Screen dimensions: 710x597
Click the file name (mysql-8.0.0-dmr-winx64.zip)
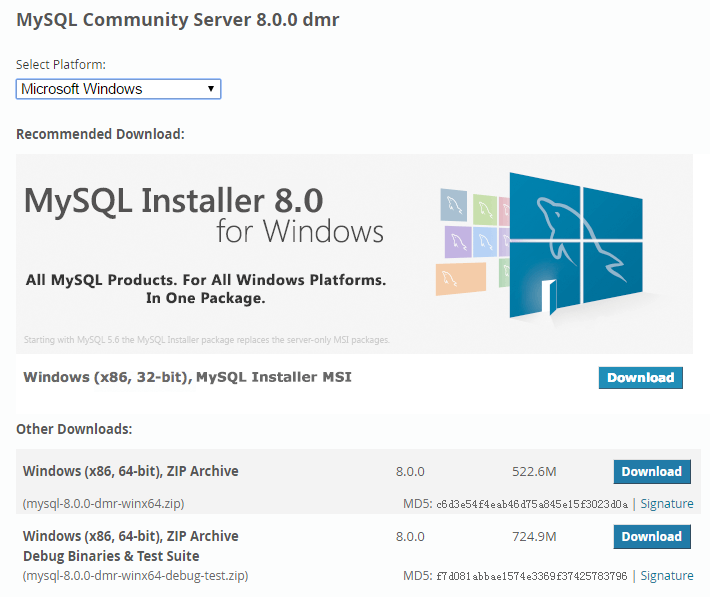[104, 504]
